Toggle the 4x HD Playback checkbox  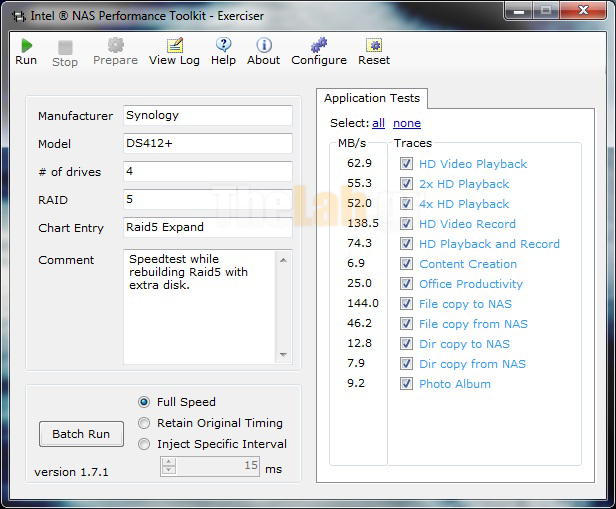pyautogui.click(x=406, y=203)
